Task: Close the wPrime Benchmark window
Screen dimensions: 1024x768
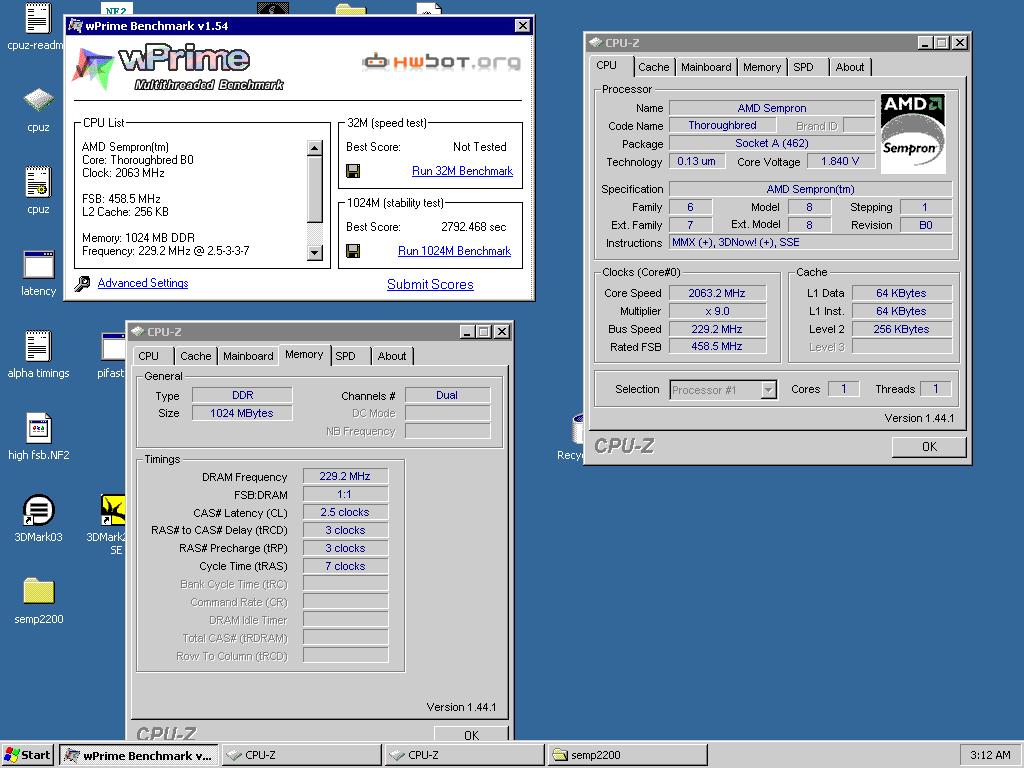Action: [x=522, y=26]
